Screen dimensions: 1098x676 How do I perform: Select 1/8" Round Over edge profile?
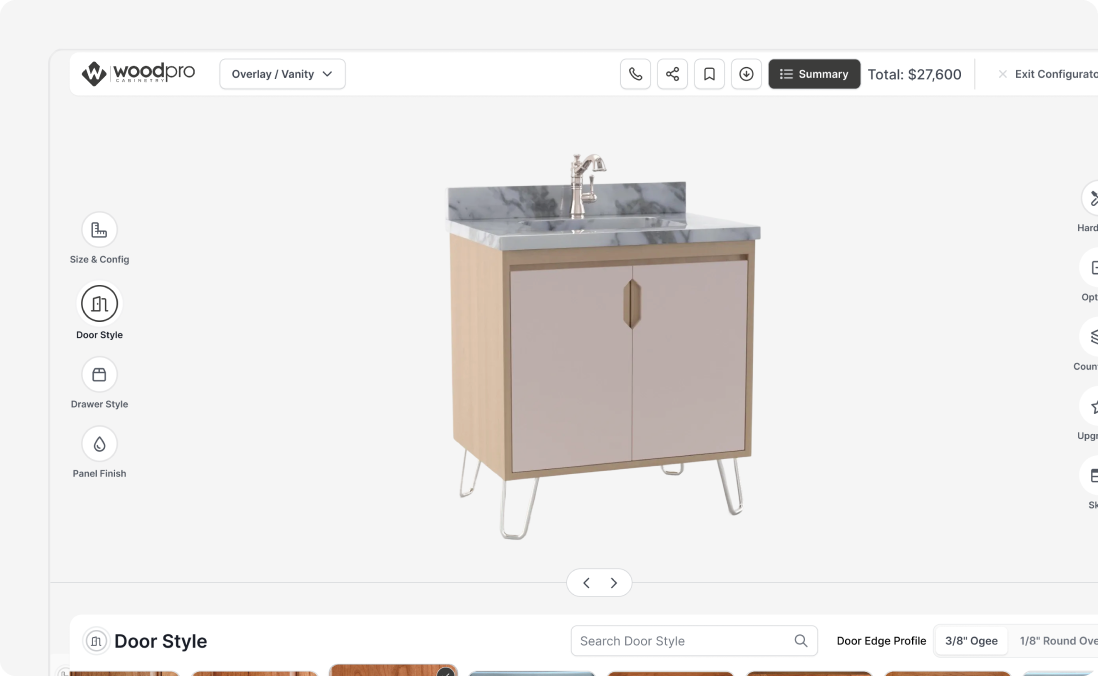point(1058,641)
